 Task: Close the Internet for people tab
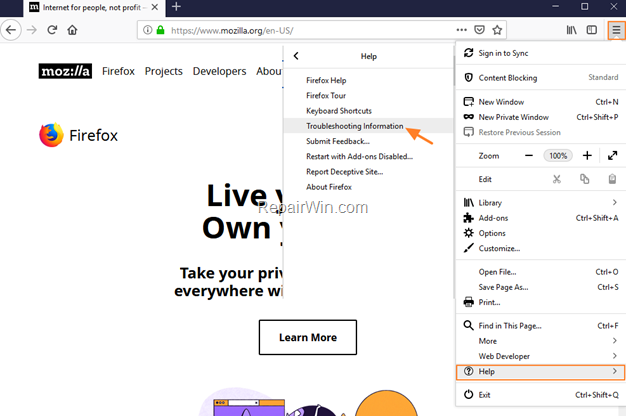155,7
